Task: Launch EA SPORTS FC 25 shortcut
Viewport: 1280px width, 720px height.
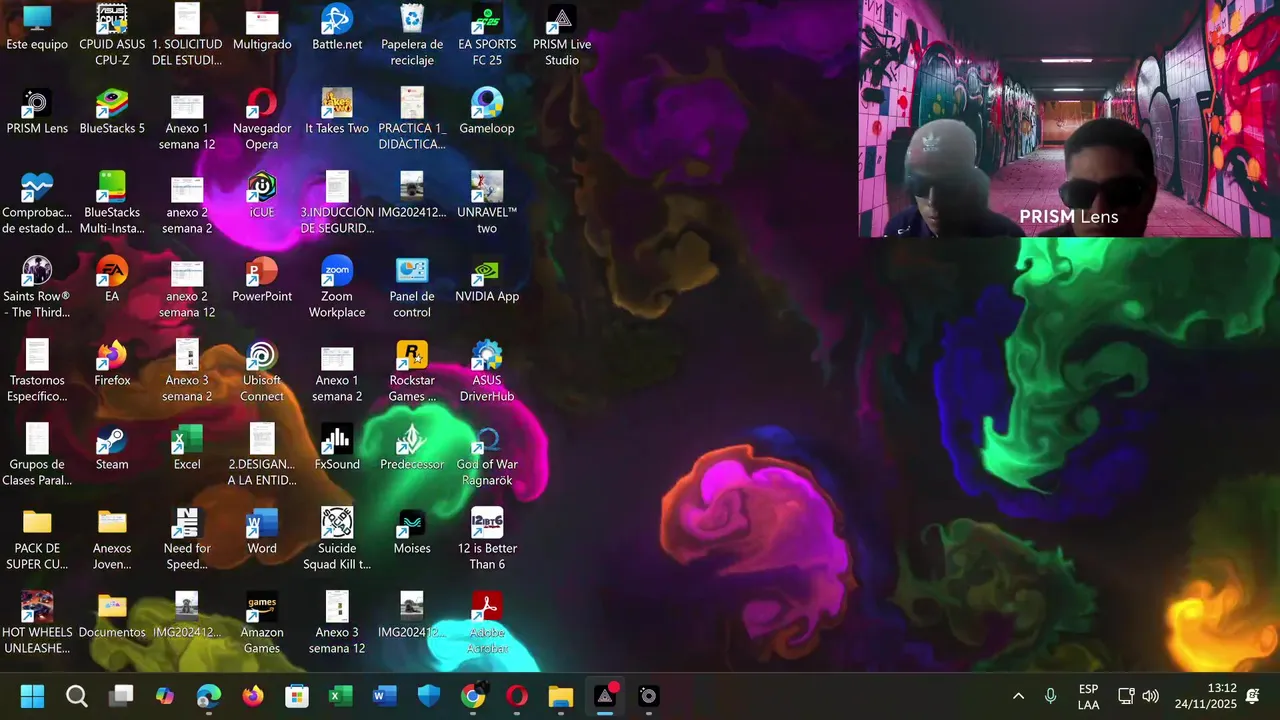Action: 487,35
